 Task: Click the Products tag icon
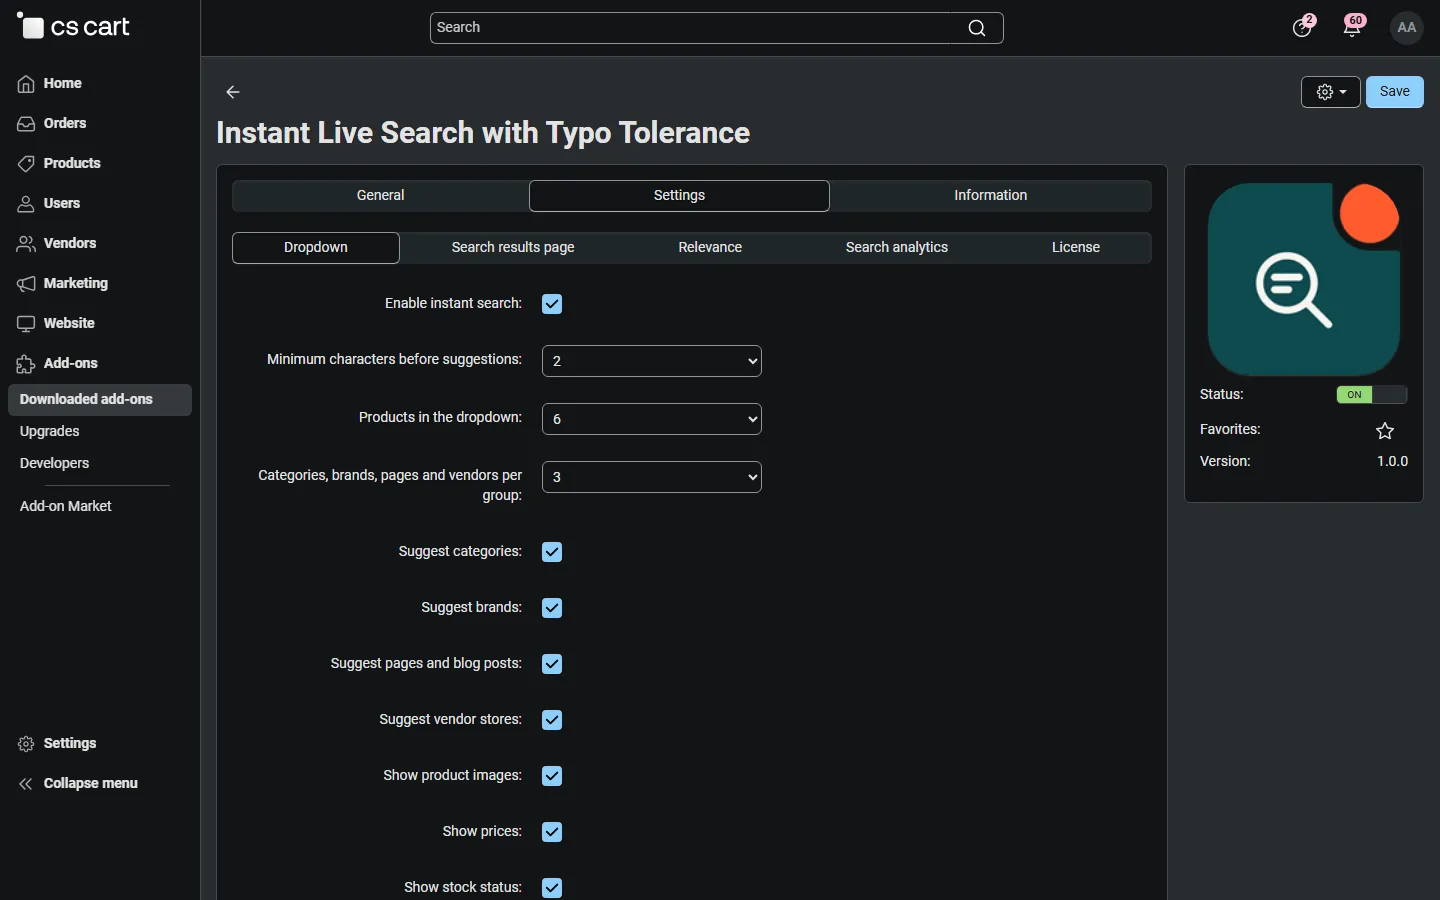[x=26, y=164]
